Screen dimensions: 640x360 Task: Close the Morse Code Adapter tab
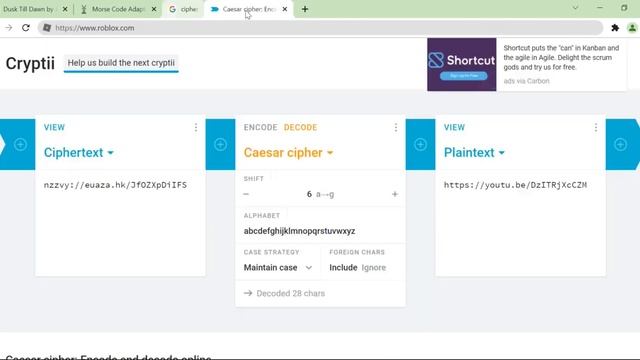click(154, 9)
